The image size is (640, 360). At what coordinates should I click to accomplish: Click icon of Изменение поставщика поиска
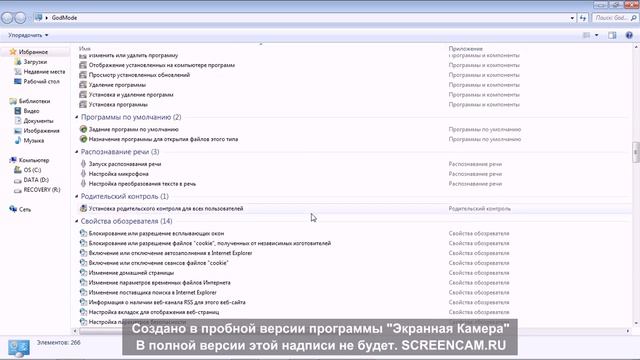pyautogui.click(x=83, y=292)
